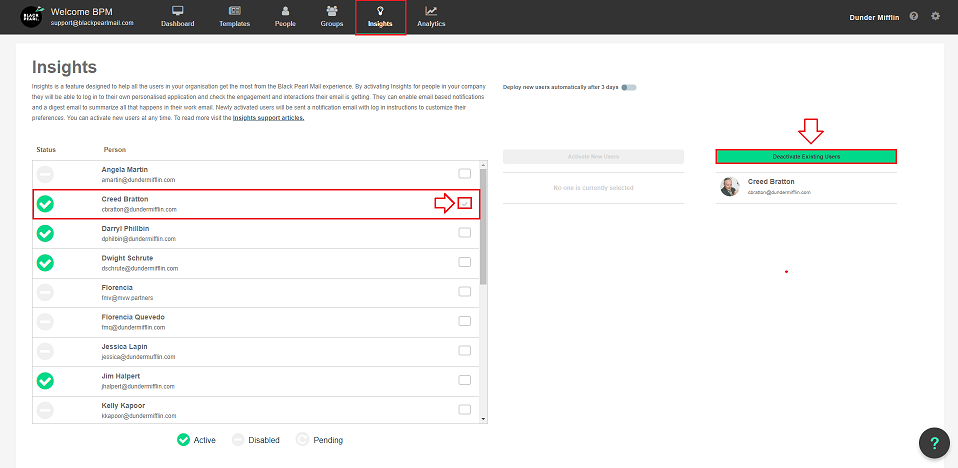Click Dwight Schrute's active status icon
The height and width of the screenshot is (468, 958).
45,263
